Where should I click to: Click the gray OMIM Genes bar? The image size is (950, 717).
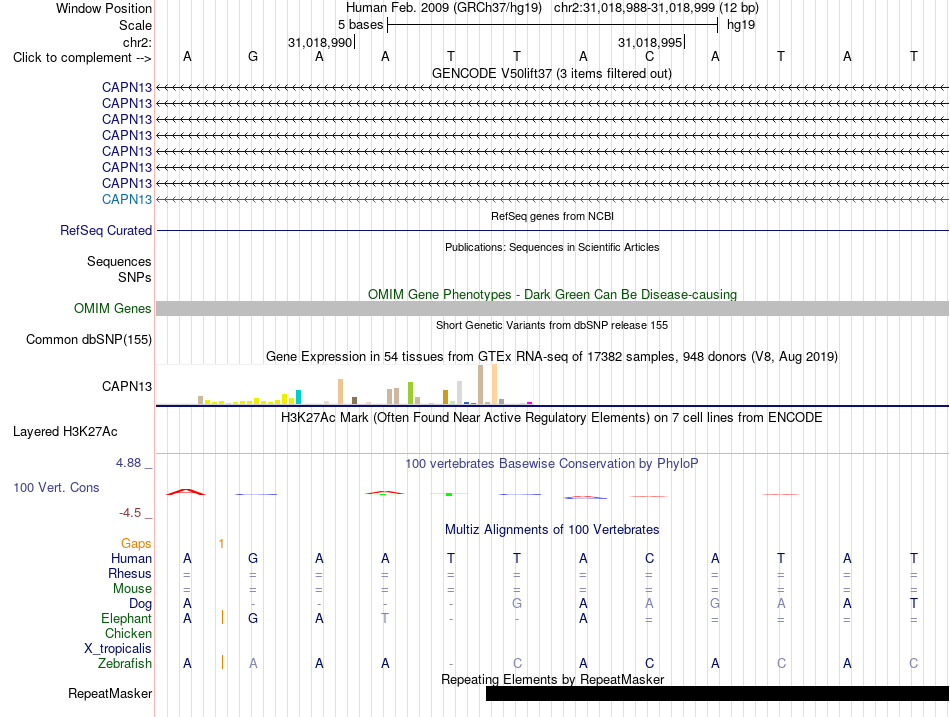click(553, 308)
